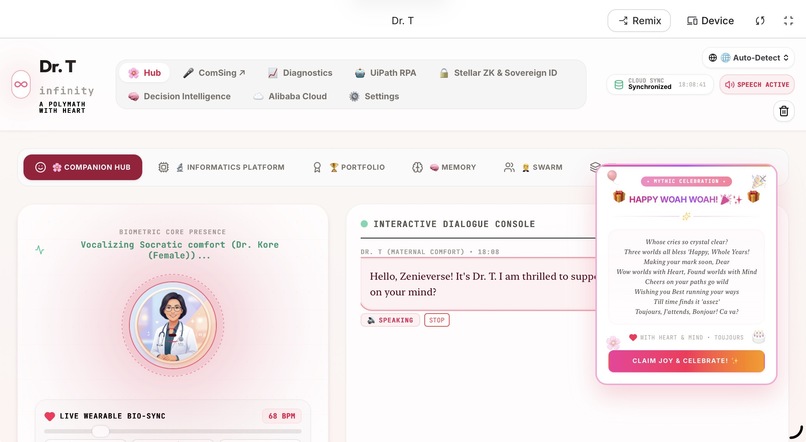The image size is (806, 442).
Task: Click the trash delete icon
Action: [x=783, y=111]
